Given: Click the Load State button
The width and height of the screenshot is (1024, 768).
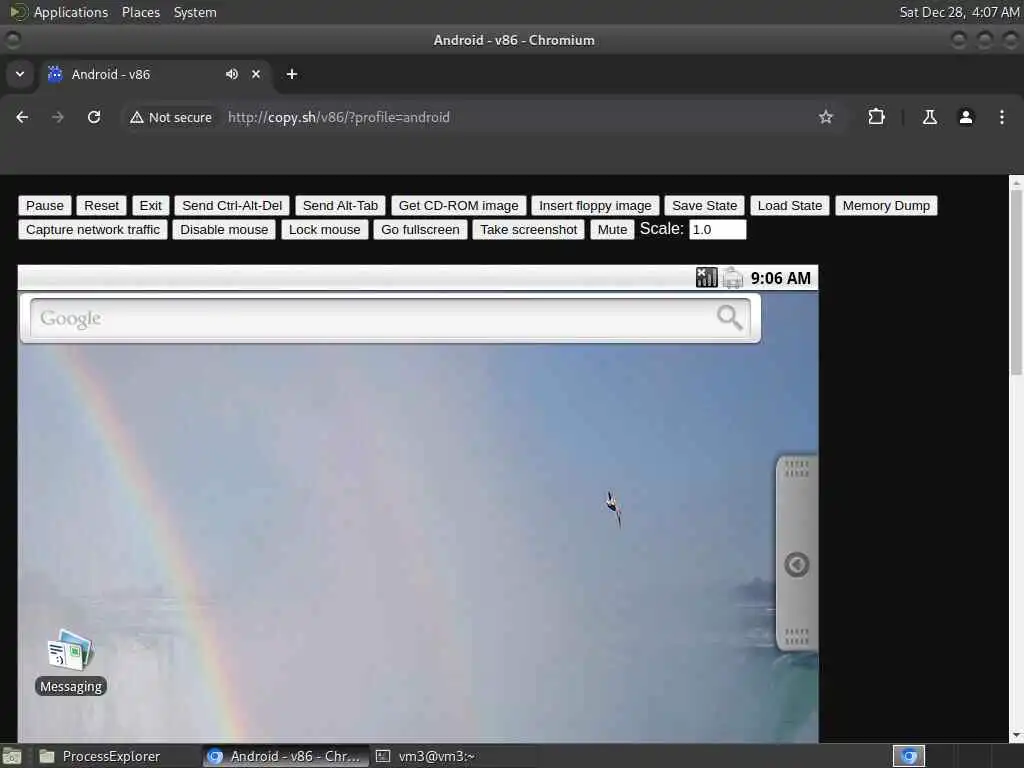Looking at the screenshot, I should pos(790,206).
